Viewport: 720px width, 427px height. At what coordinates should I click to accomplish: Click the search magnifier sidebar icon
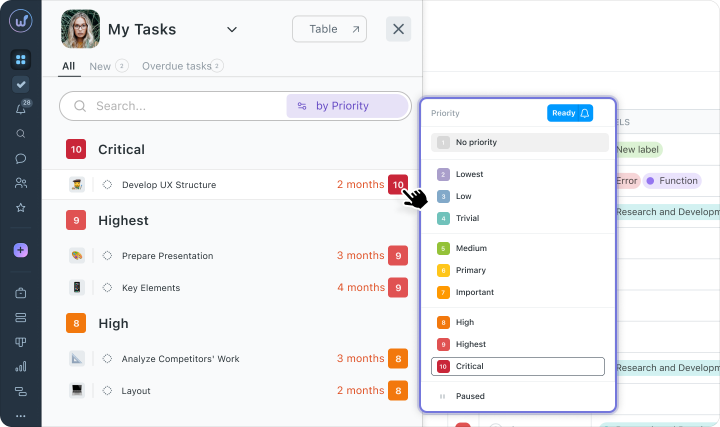[21, 134]
